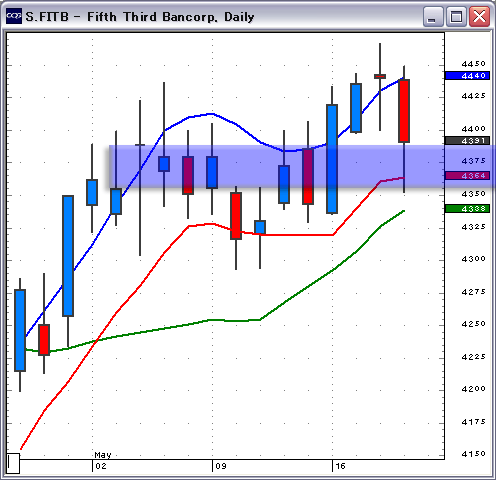Click the 4150 price scale value
The width and height of the screenshot is (496, 480).
click(473, 454)
